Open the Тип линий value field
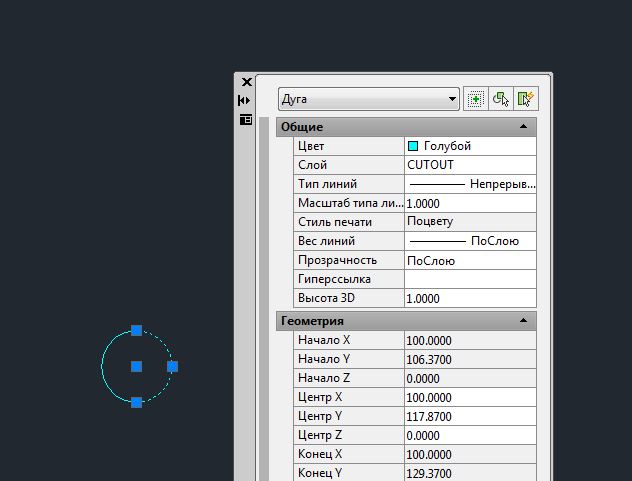Viewport: 632px width, 481px height. coord(470,184)
